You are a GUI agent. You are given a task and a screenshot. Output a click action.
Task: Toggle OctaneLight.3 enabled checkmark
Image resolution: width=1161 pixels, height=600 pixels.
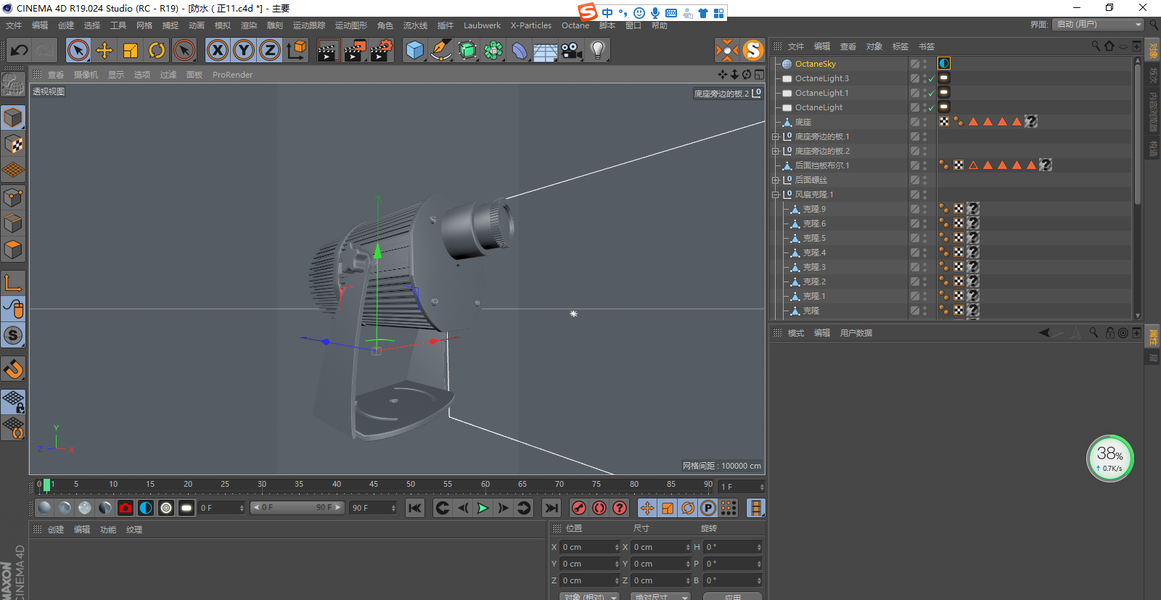click(931, 79)
